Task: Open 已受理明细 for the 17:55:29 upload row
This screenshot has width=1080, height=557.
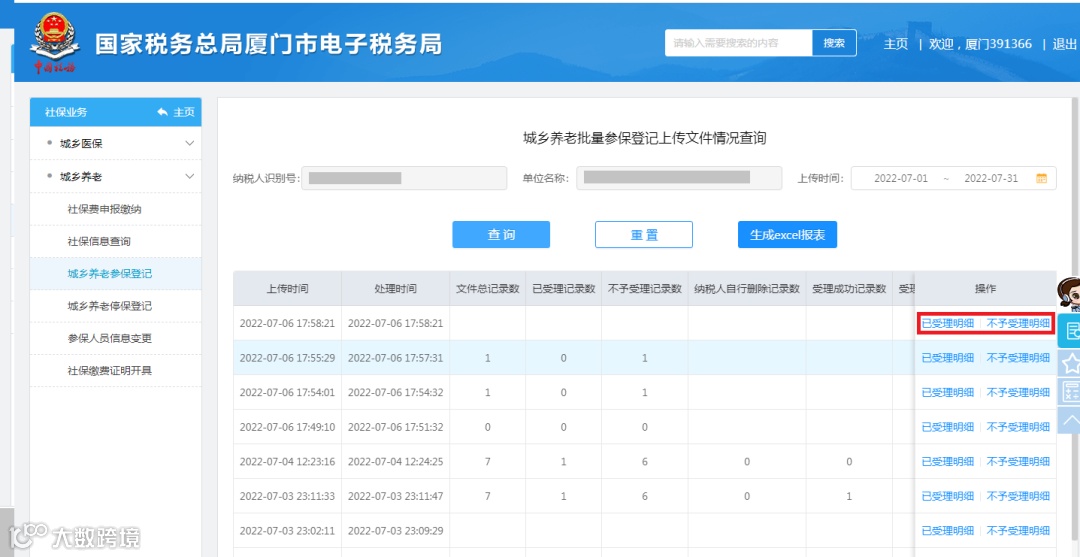Action: click(x=948, y=357)
